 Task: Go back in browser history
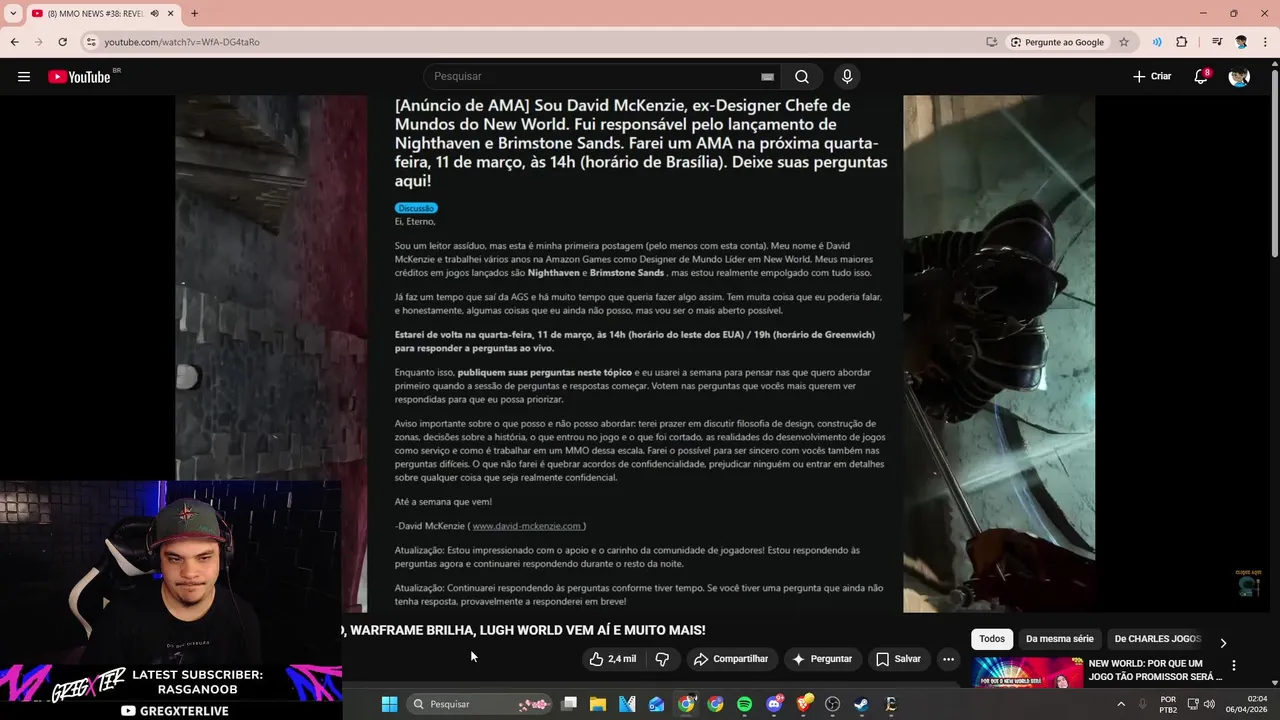pos(14,42)
